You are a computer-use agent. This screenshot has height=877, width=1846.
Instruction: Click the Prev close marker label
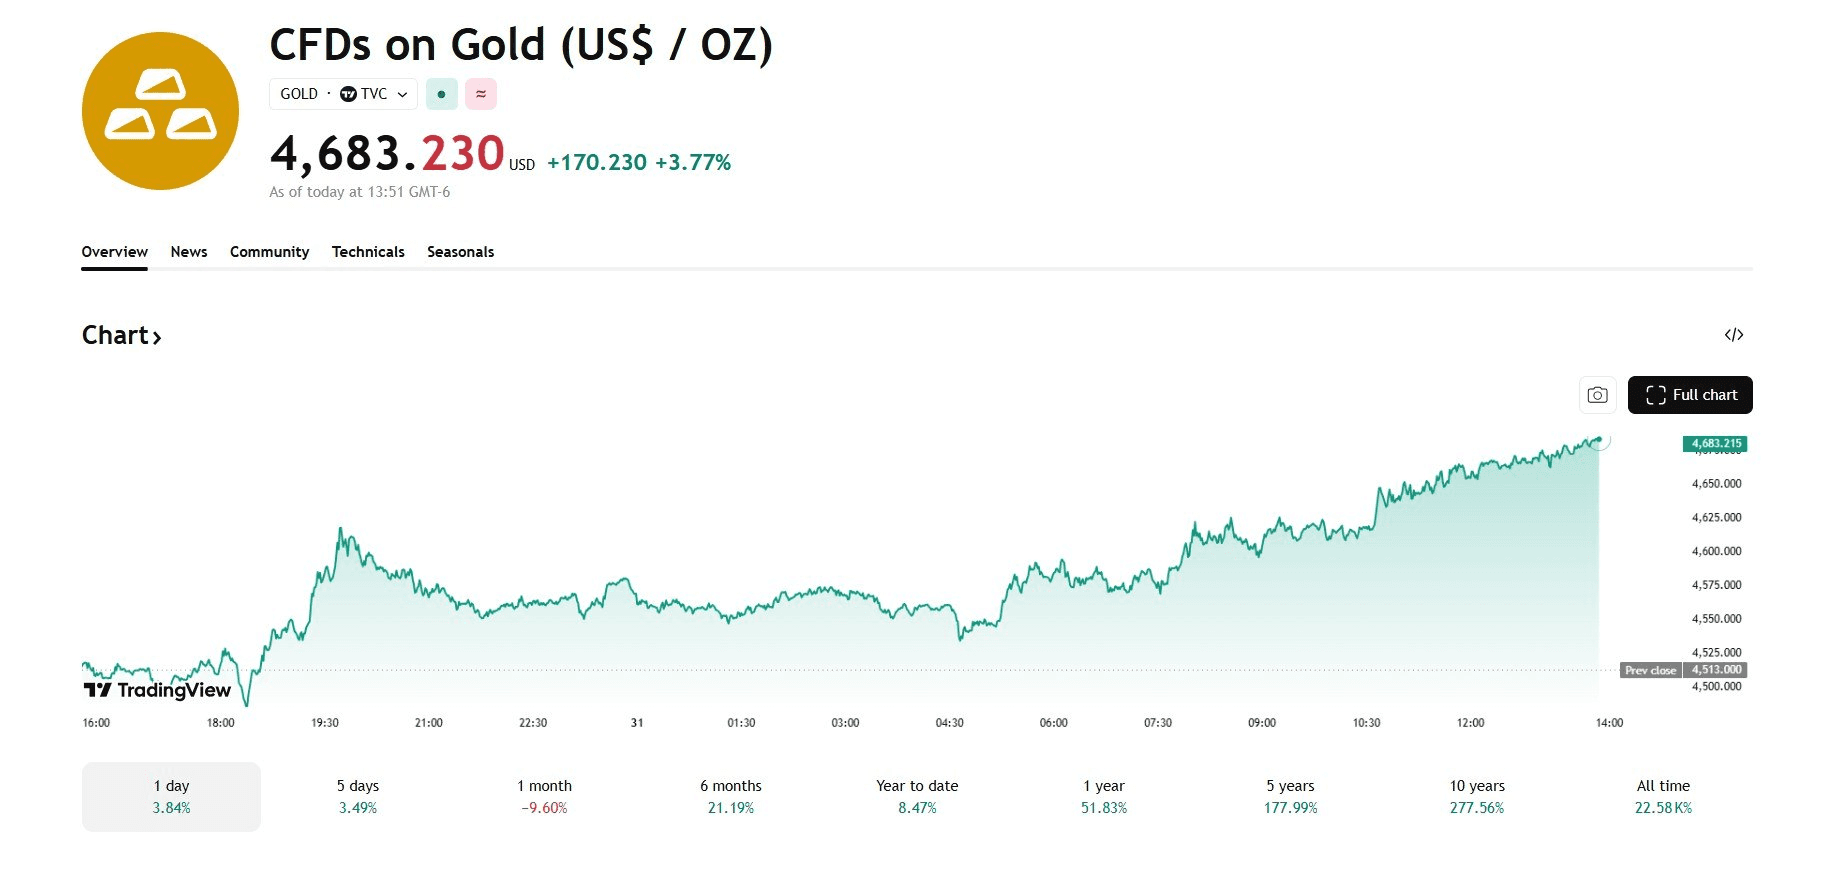point(1650,670)
